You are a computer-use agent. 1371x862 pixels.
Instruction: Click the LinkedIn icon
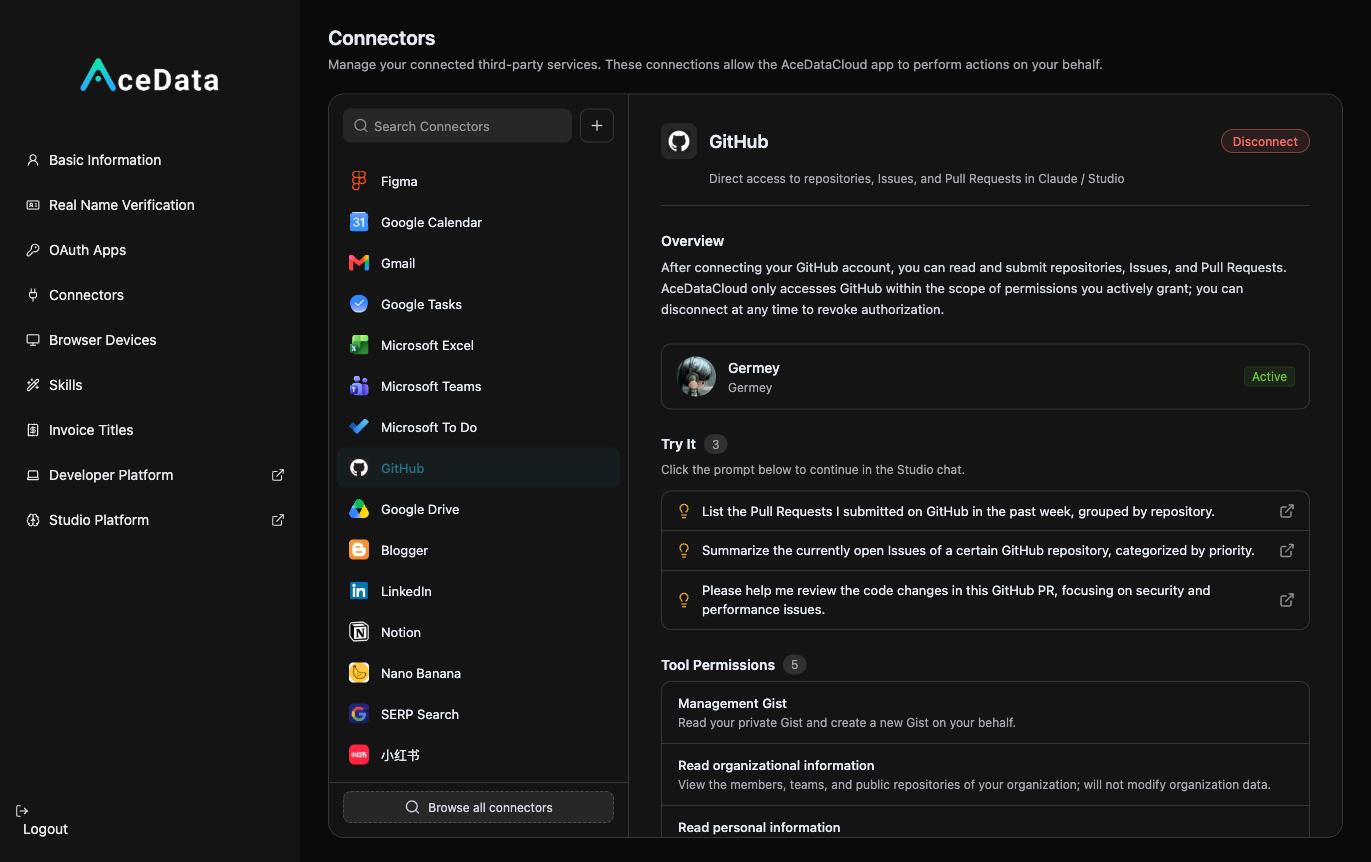tap(359, 591)
